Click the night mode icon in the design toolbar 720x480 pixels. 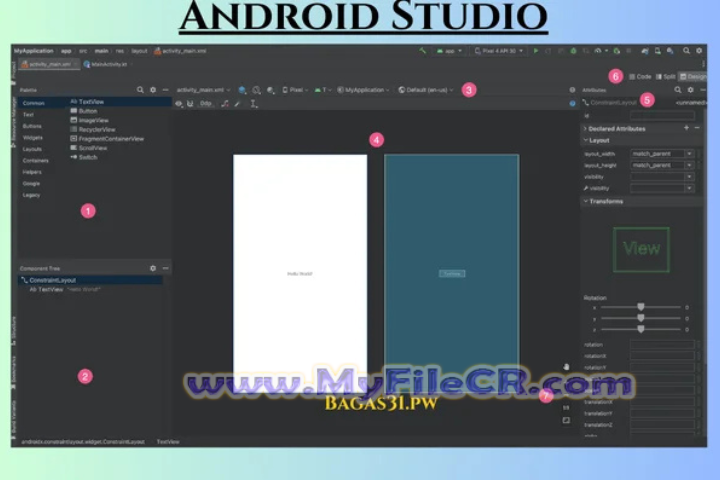[270, 90]
